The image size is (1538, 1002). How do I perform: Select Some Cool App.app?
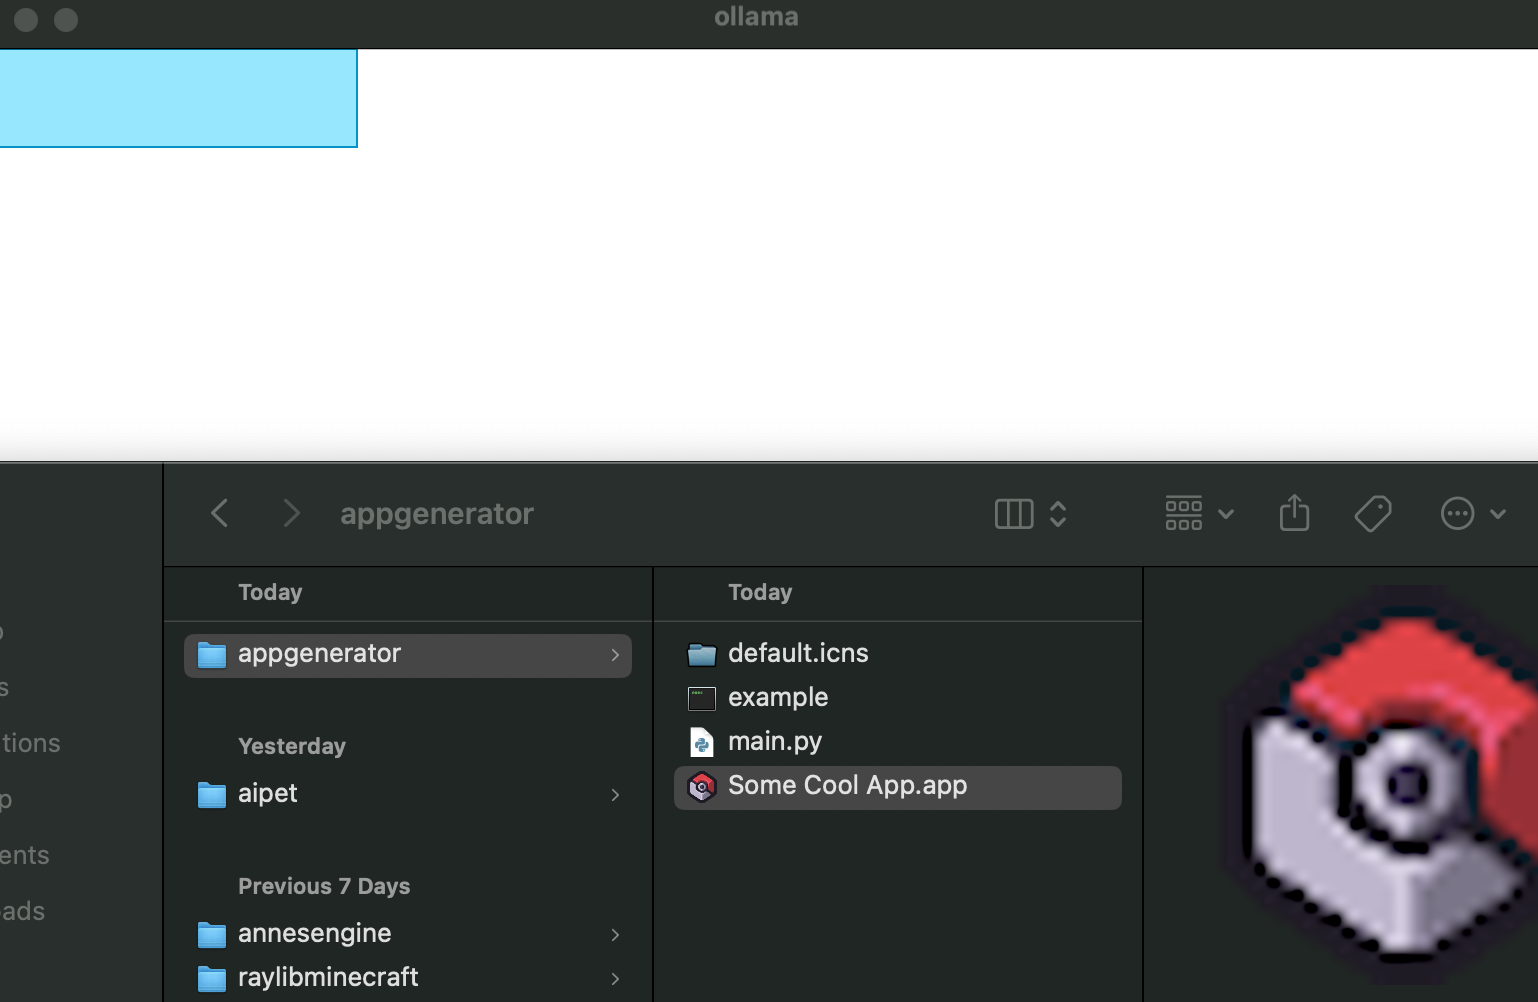point(898,788)
